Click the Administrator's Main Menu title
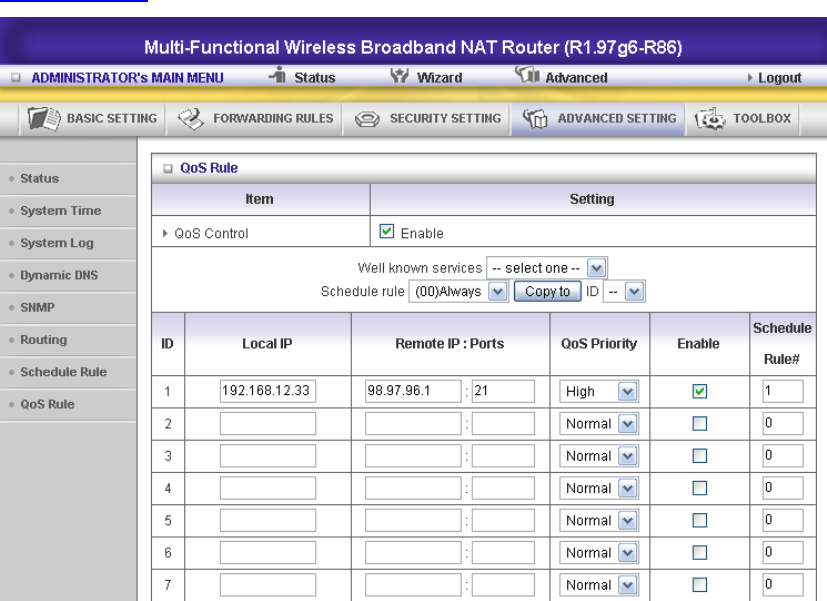Screen dimensions: 827x601 pos(127,77)
